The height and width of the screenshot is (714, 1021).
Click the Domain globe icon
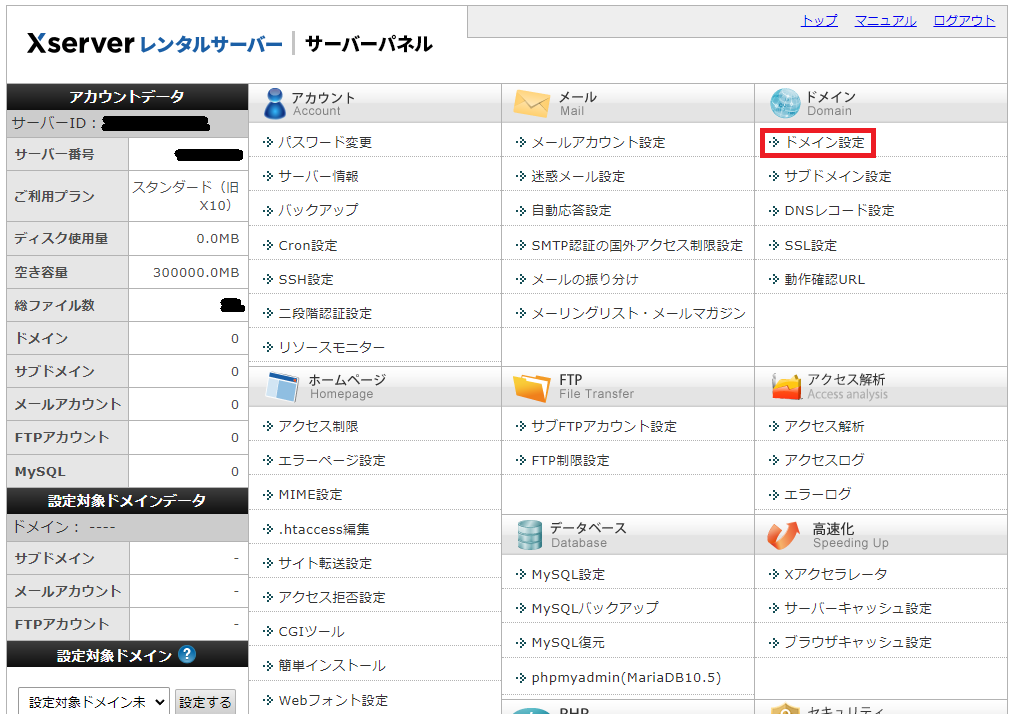785,103
